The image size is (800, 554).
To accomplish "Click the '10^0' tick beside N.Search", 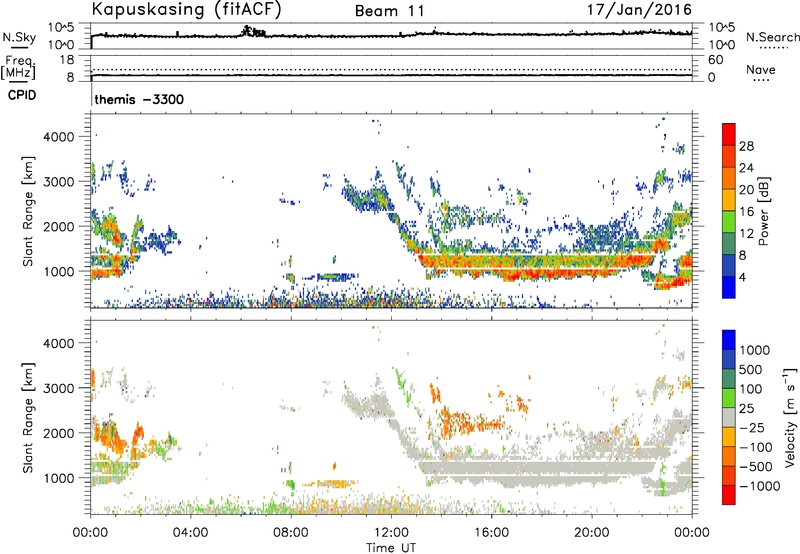I will (x=722, y=45).
